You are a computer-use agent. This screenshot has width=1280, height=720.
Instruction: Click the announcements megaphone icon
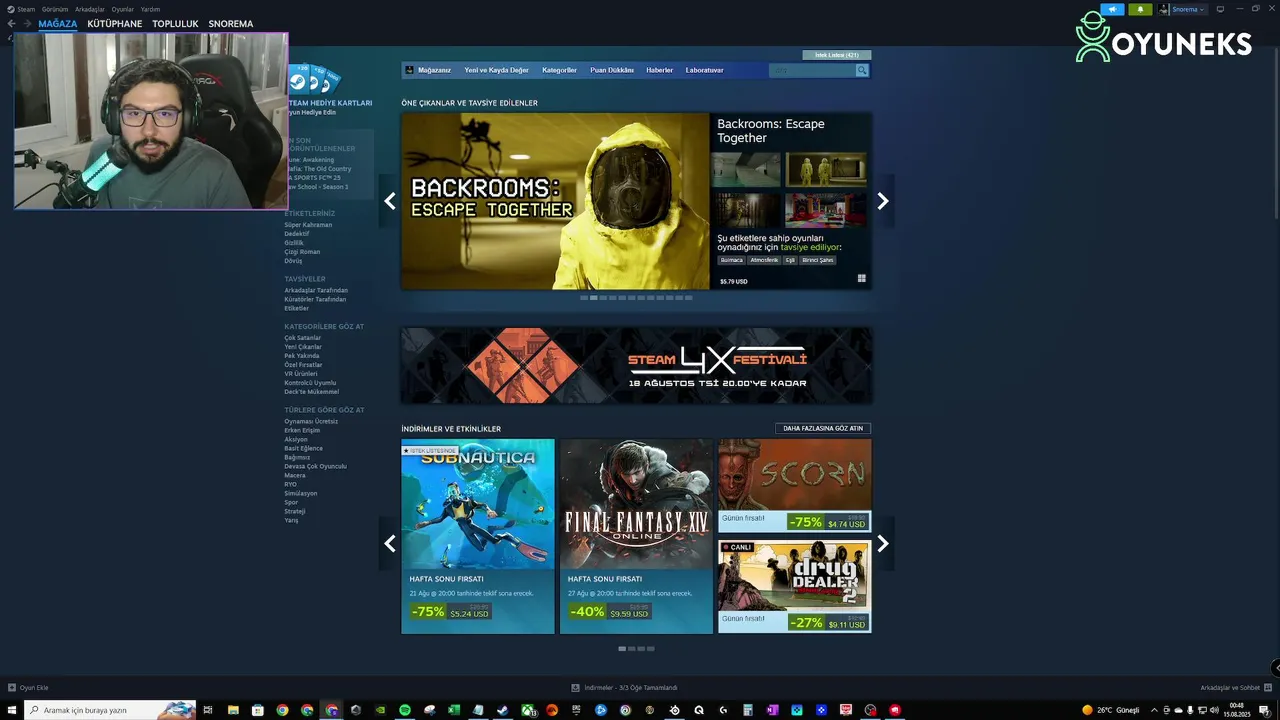[x=1112, y=9]
